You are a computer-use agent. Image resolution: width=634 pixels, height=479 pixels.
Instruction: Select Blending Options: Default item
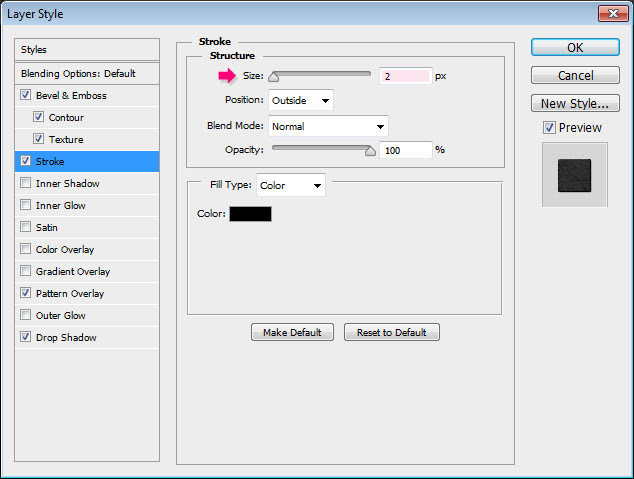point(78,74)
